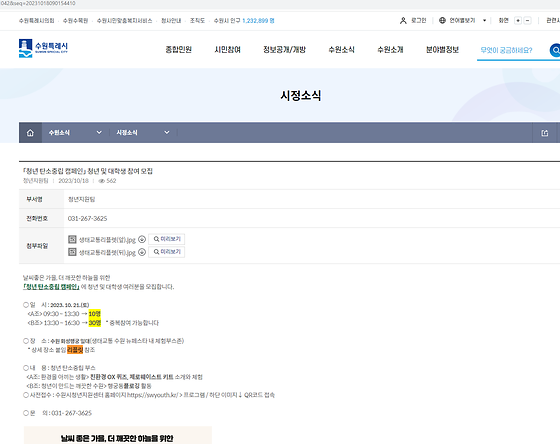Click the Suwon Special City logo
560x444 pixels.
(x=43, y=48)
